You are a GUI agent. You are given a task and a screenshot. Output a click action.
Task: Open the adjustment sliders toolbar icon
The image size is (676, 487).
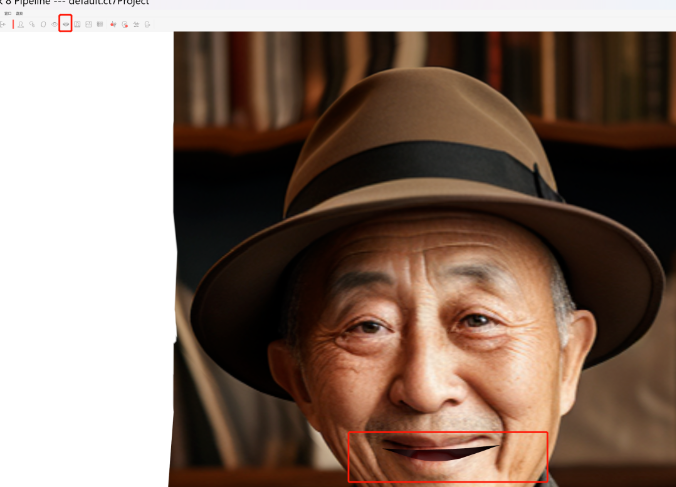(x=136, y=23)
